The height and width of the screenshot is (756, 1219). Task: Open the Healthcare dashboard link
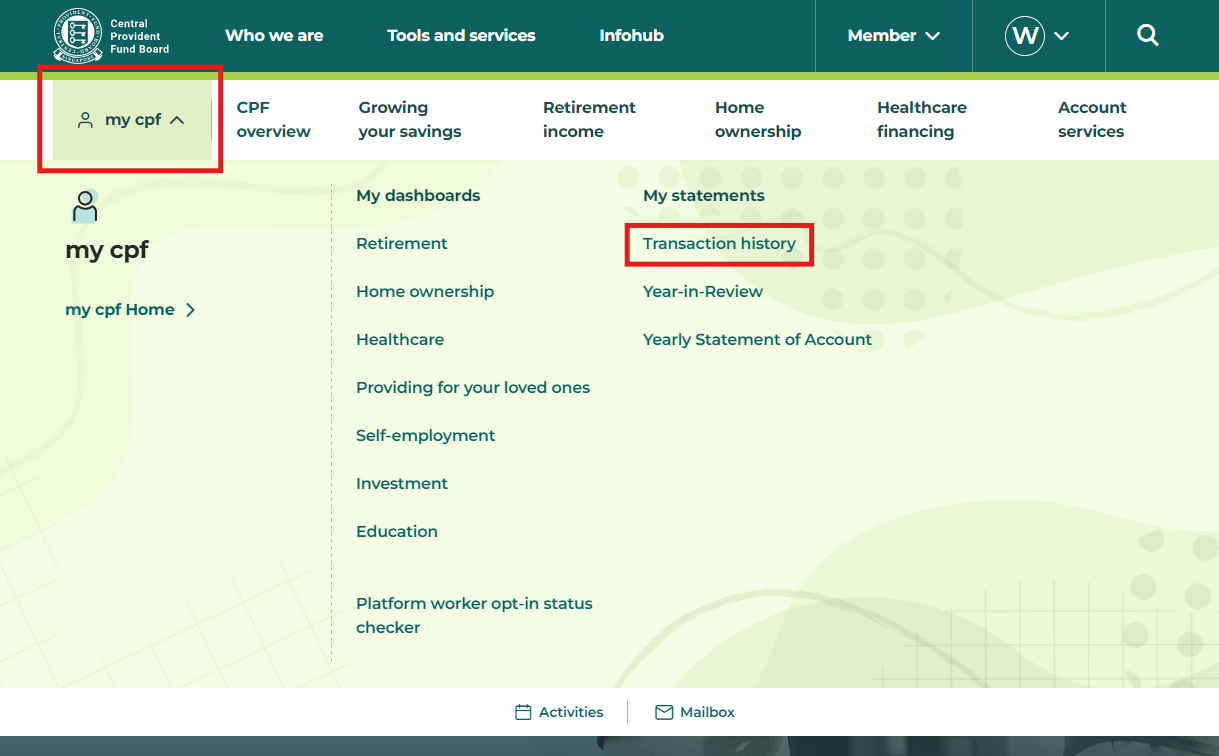click(400, 340)
